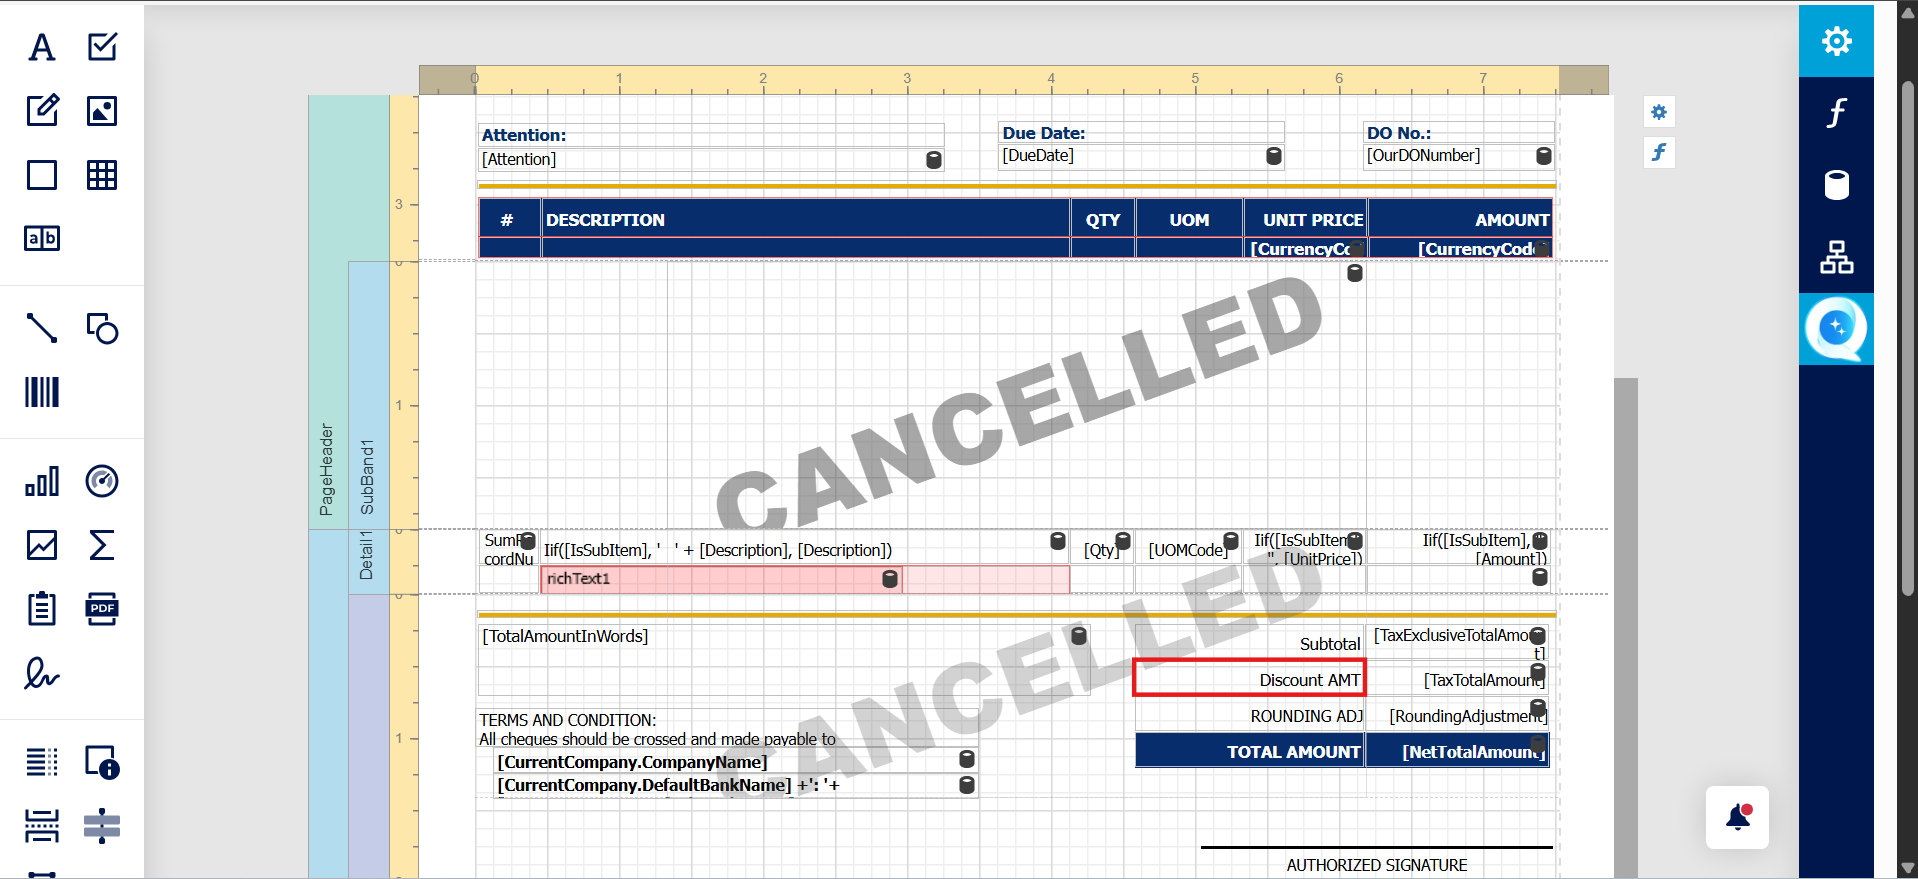Select the Picture Box tool in toolbox
1918x879 pixels.
(x=102, y=110)
